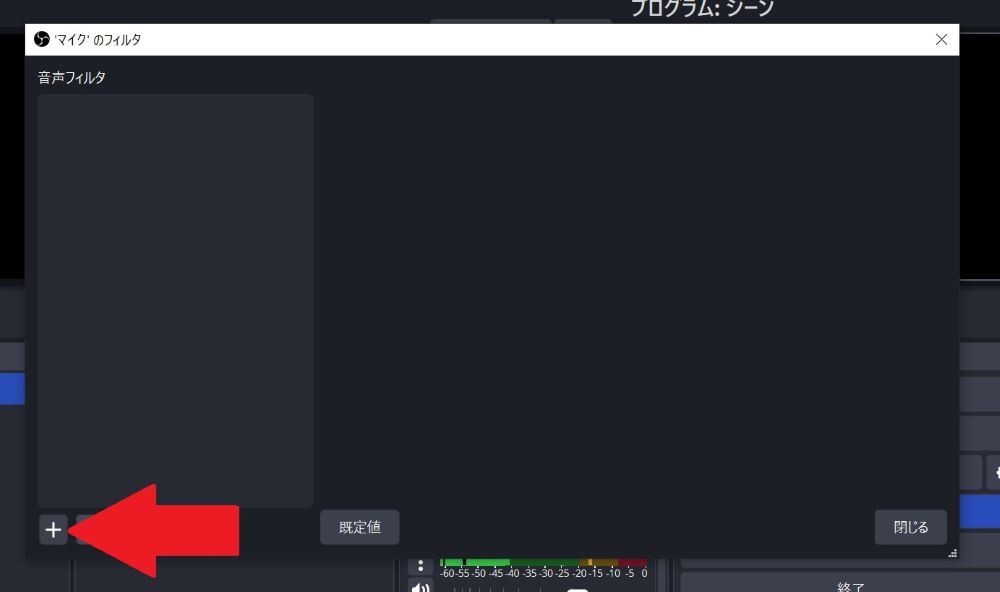1000x592 pixels.
Task: Click the OBS logo in dialog title bar
Action: (x=41, y=40)
